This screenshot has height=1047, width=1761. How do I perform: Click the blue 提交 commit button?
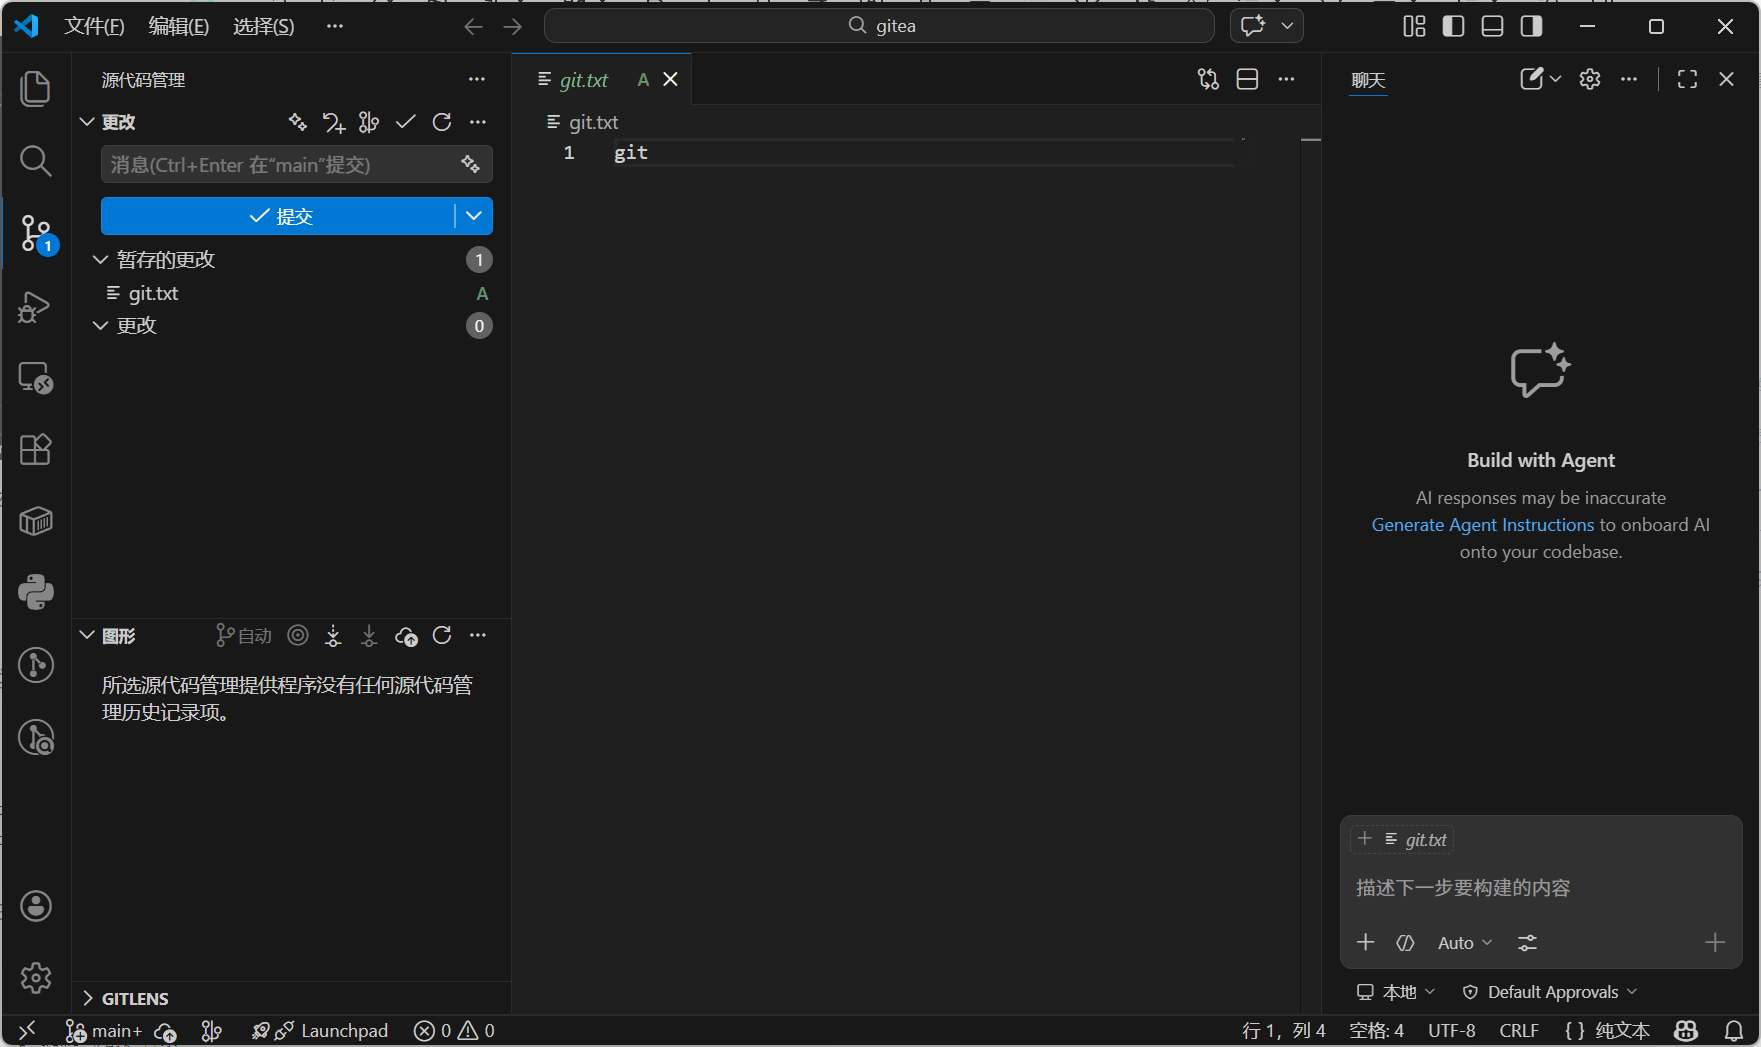(x=278, y=216)
